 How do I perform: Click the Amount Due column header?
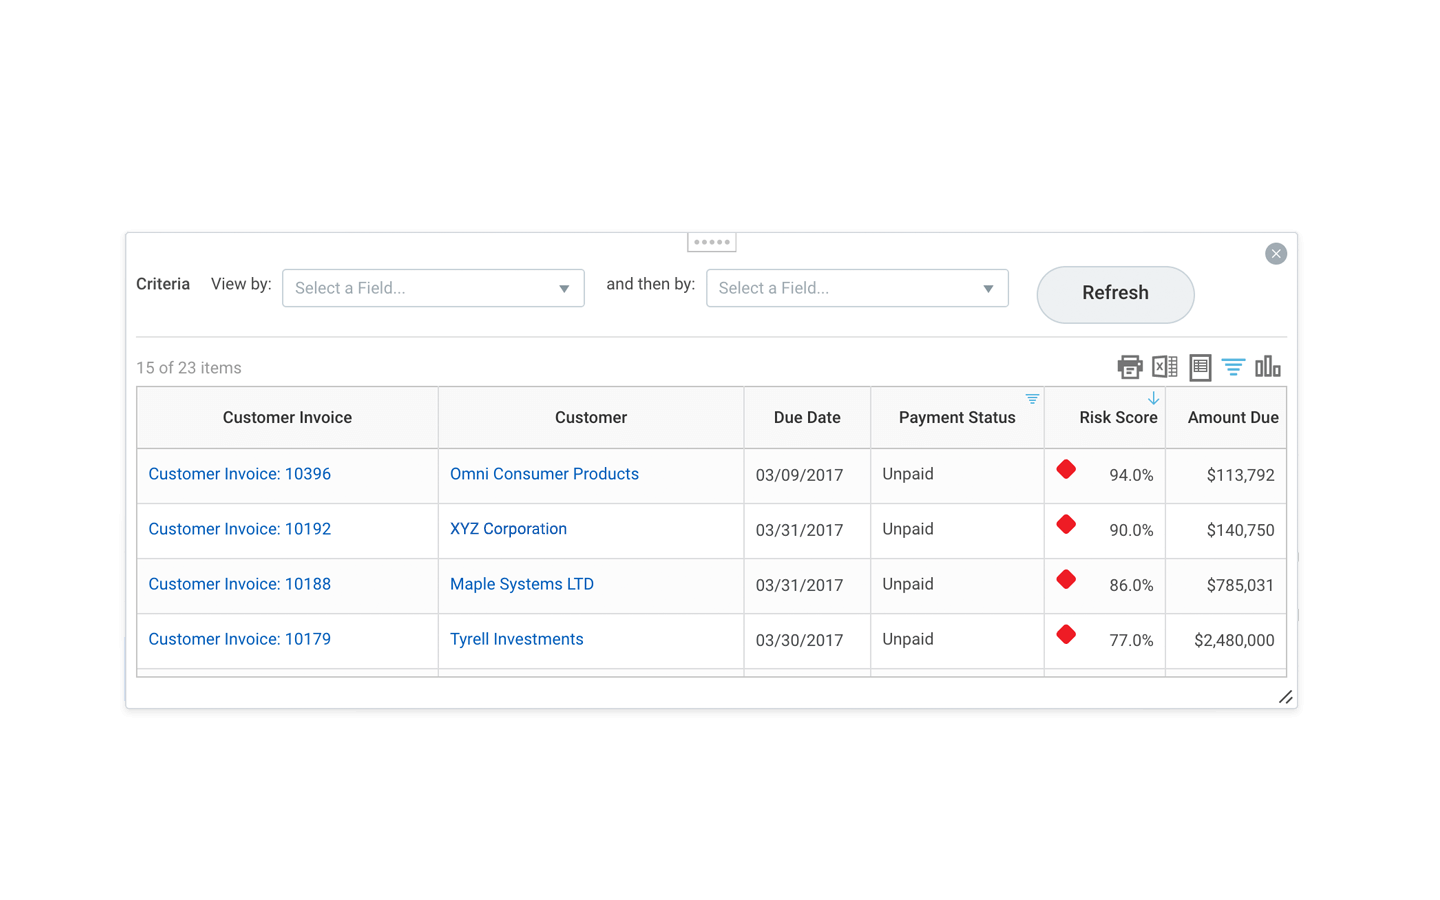tap(1232, 418)
